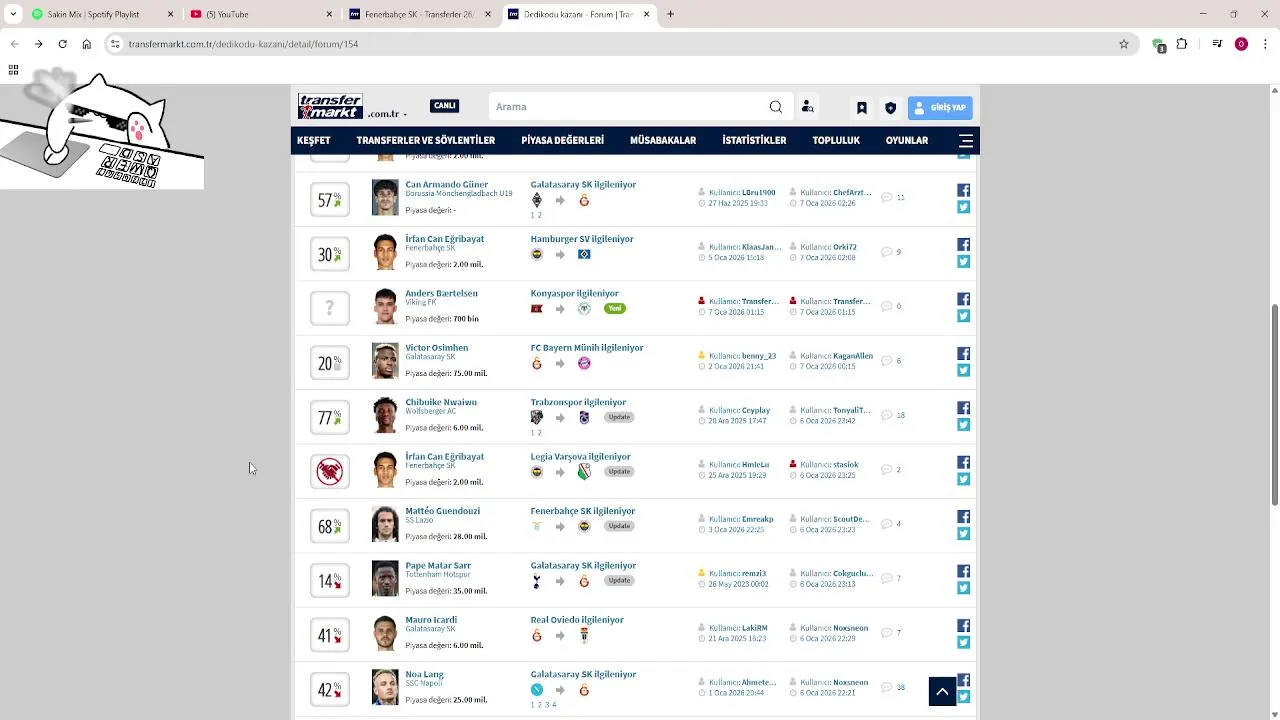The height and width of the screenshot is (720, 1280).
Task: Click the CANLI live button
Action: pos(444,106)
